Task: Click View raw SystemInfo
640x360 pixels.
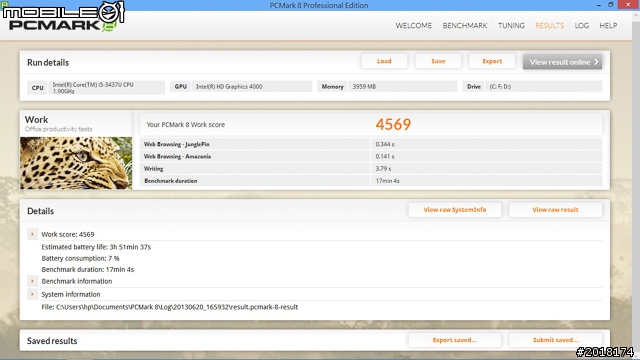Action: click(x=455, y=210)
